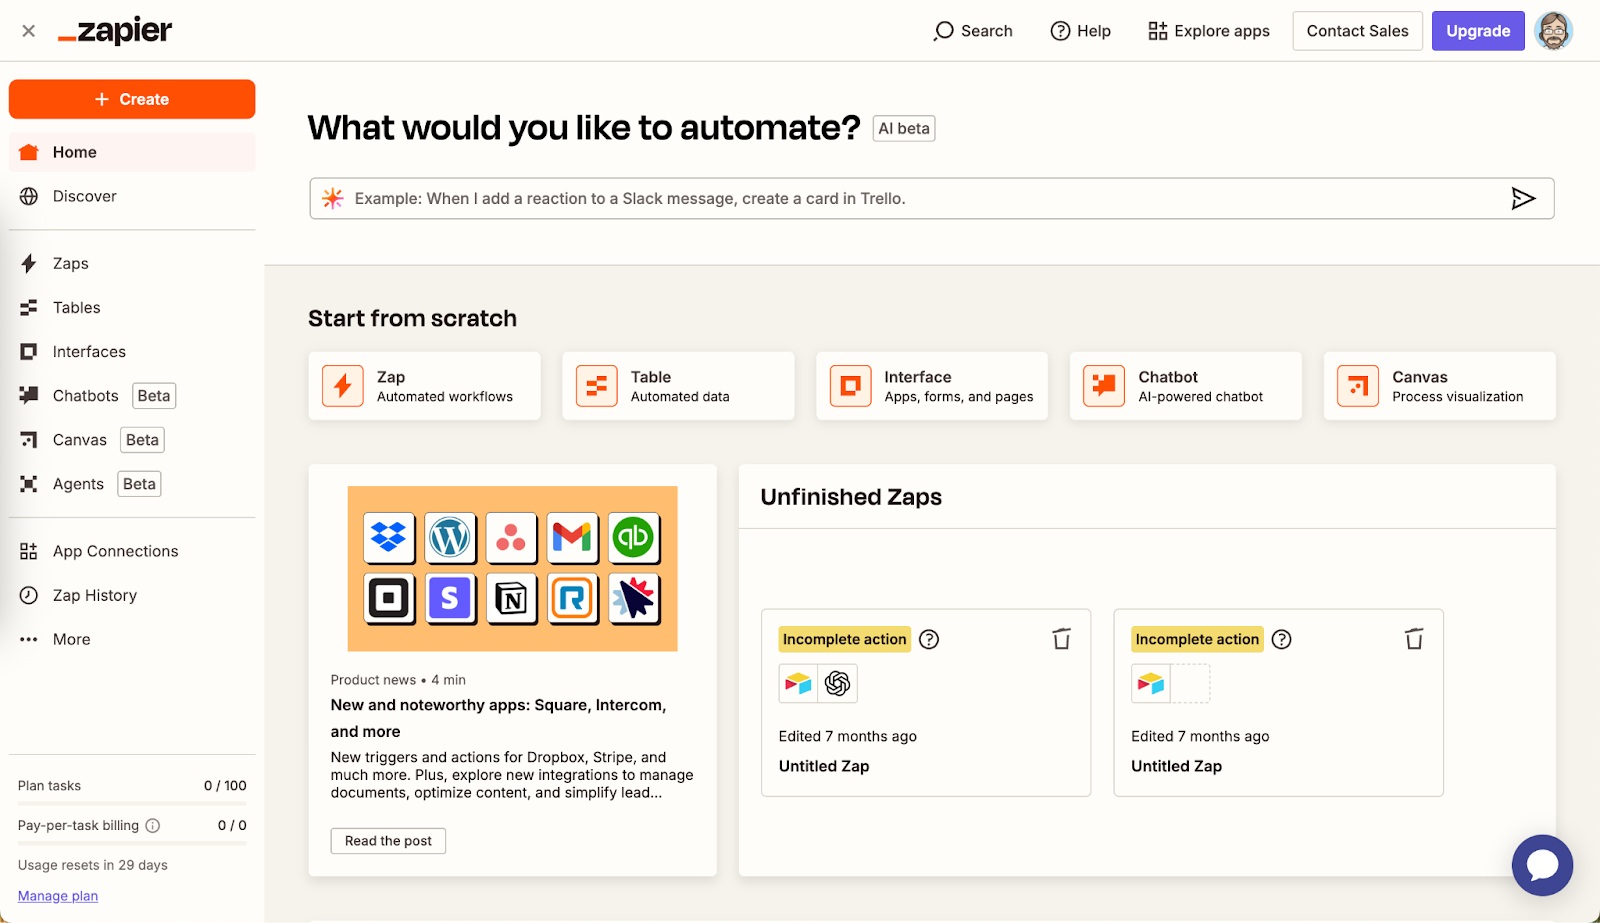This screenshot has height=923, width=1600.
Task: Open Zaps in the sidebar
Action: (132, 263)
